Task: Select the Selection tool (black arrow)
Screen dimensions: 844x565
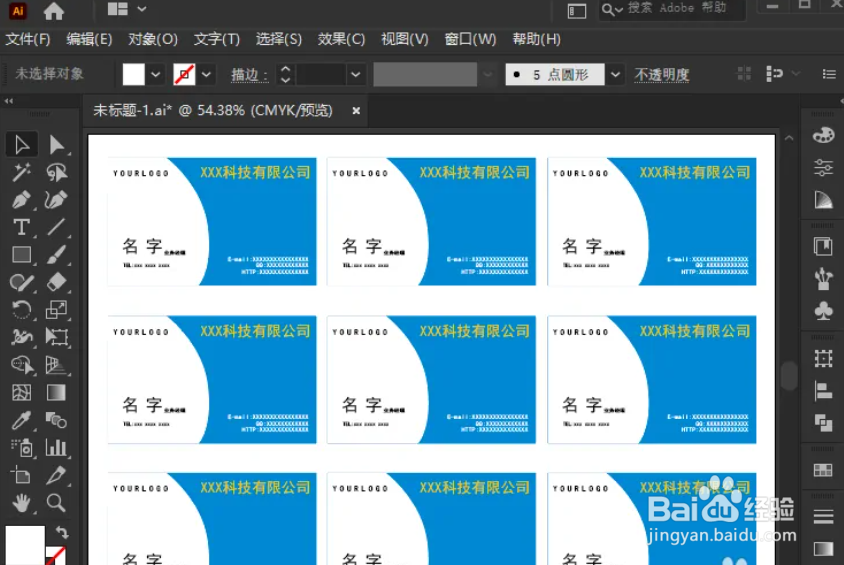Action: click(x=22, y=145)
